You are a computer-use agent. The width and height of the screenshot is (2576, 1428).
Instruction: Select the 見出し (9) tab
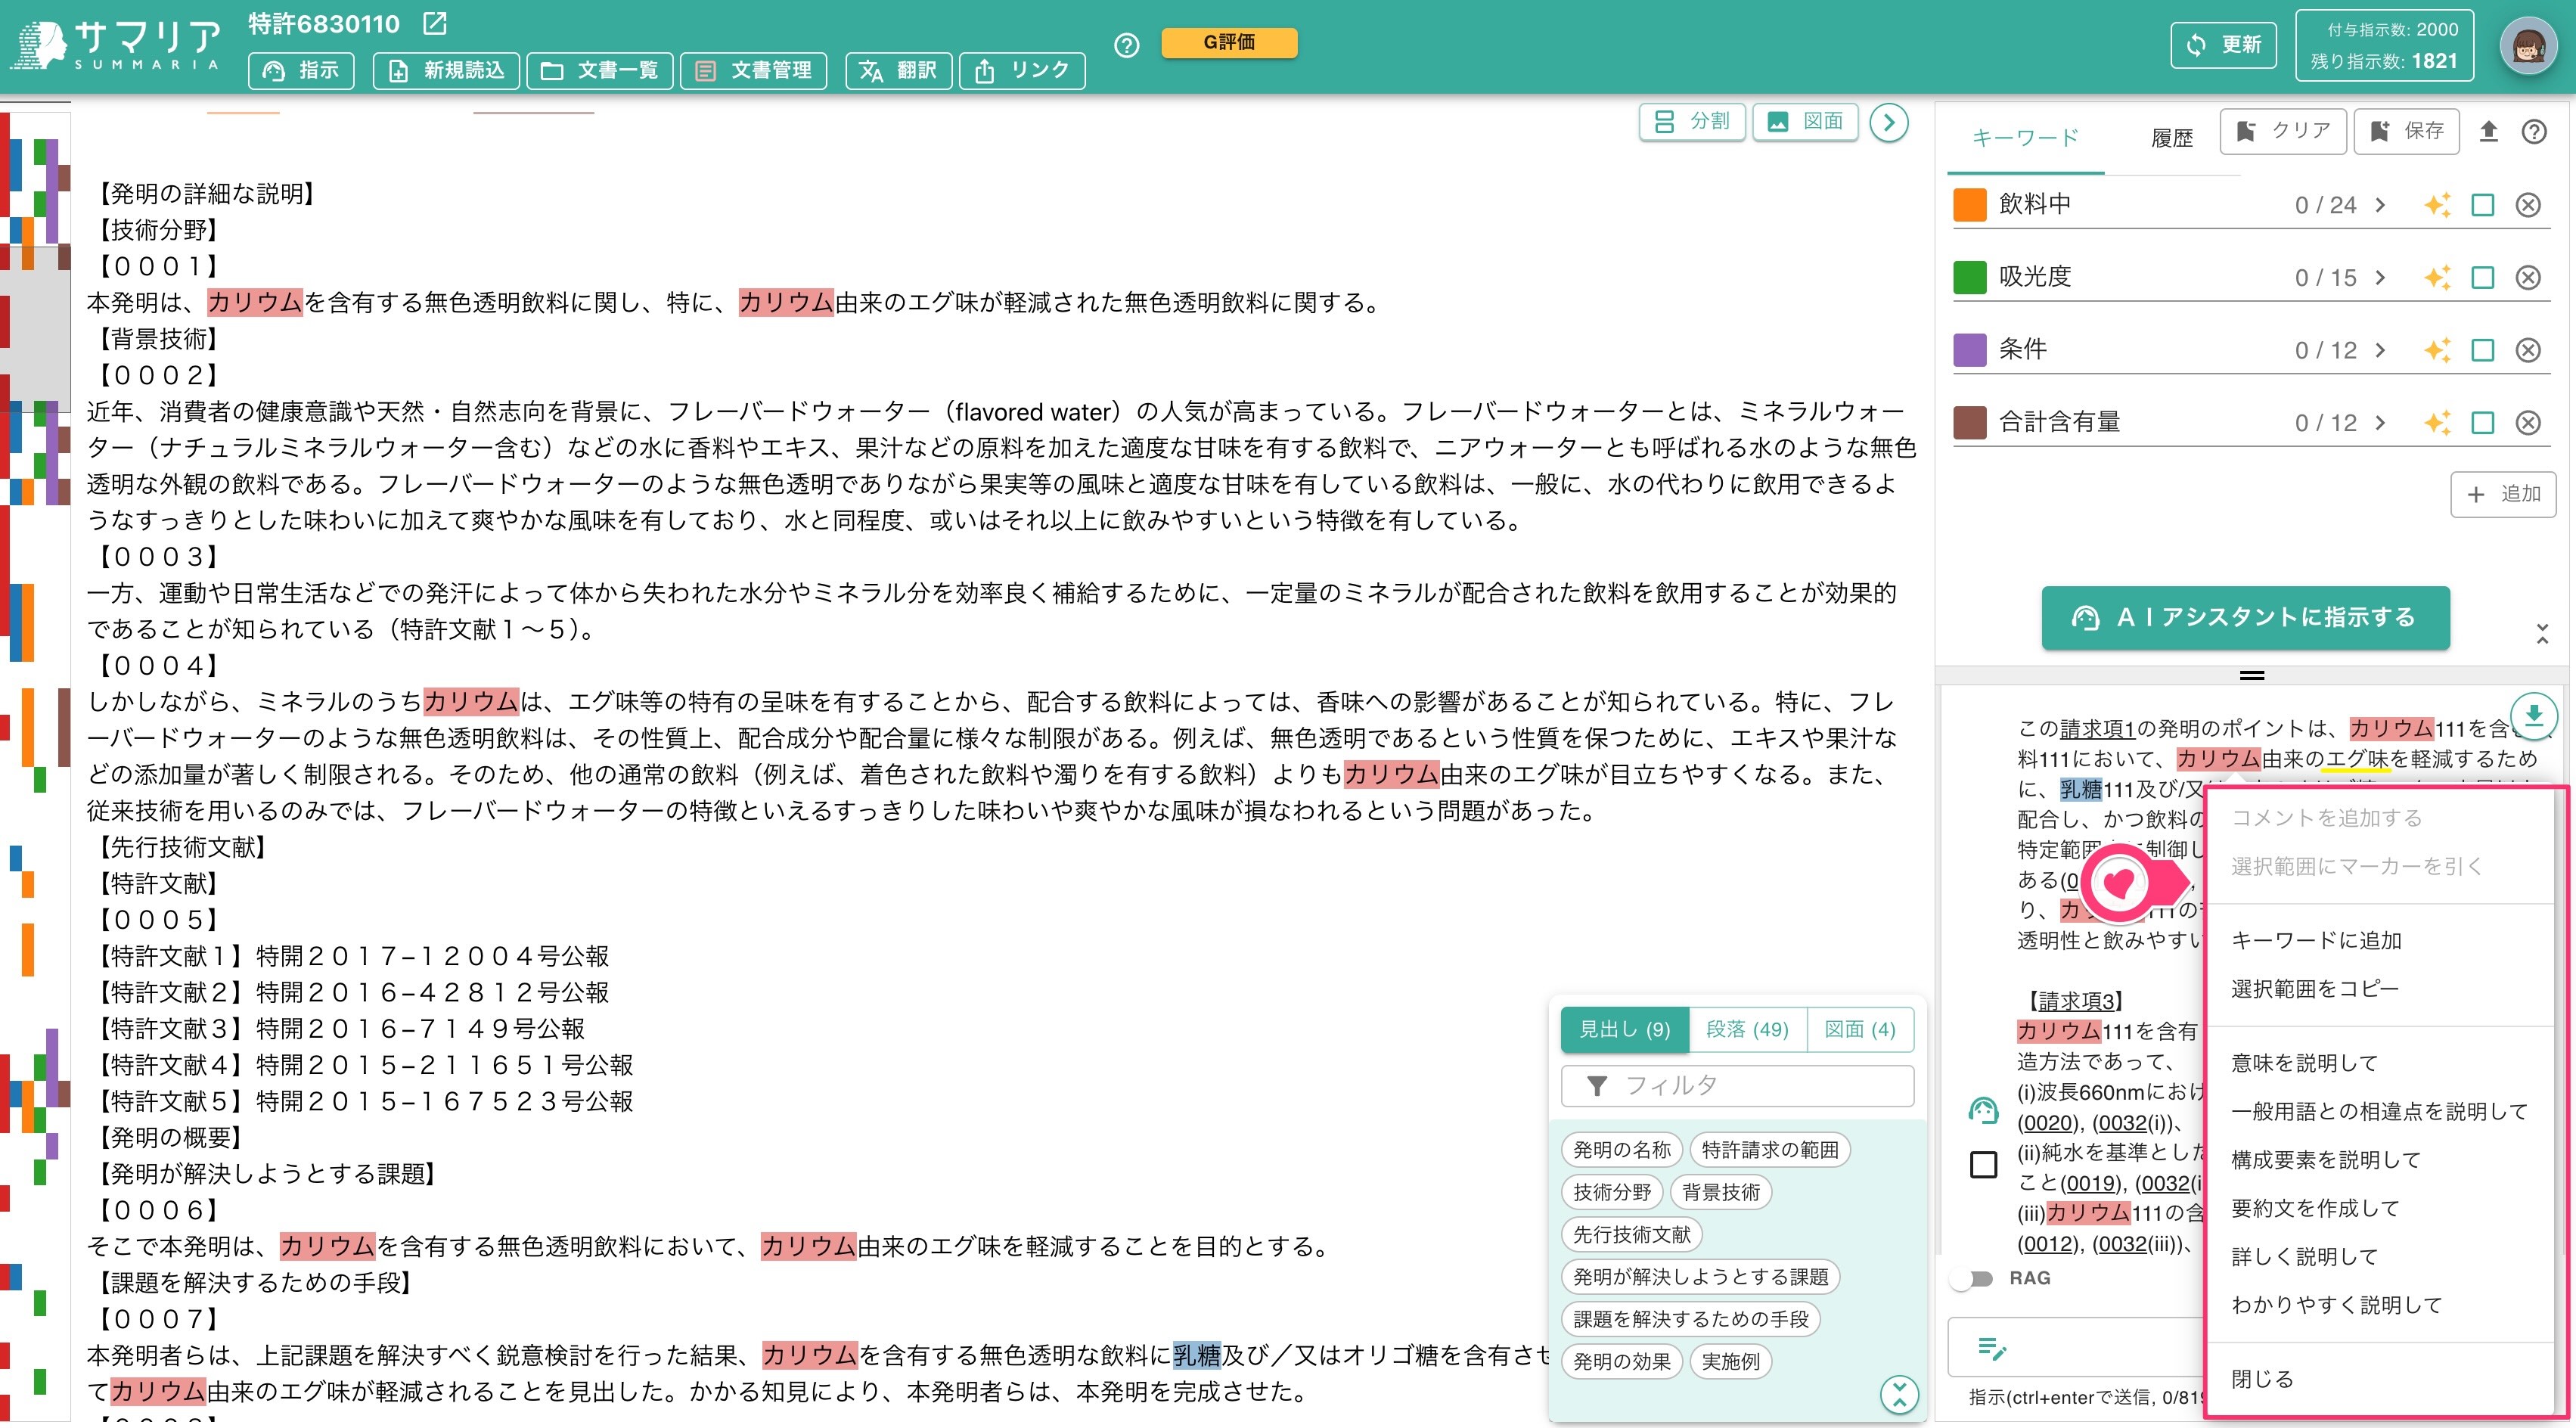coord(1624,1029)
